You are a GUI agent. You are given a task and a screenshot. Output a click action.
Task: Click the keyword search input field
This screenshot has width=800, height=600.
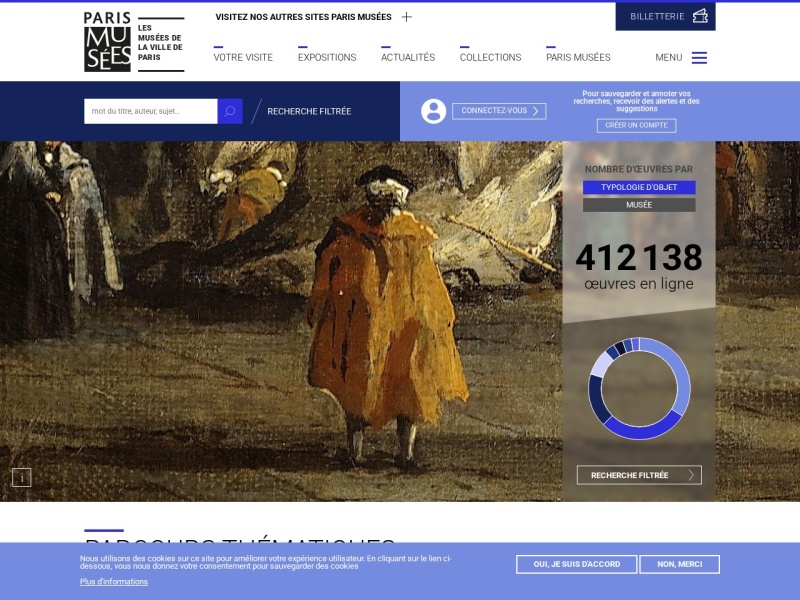click(x=151, y=111)
